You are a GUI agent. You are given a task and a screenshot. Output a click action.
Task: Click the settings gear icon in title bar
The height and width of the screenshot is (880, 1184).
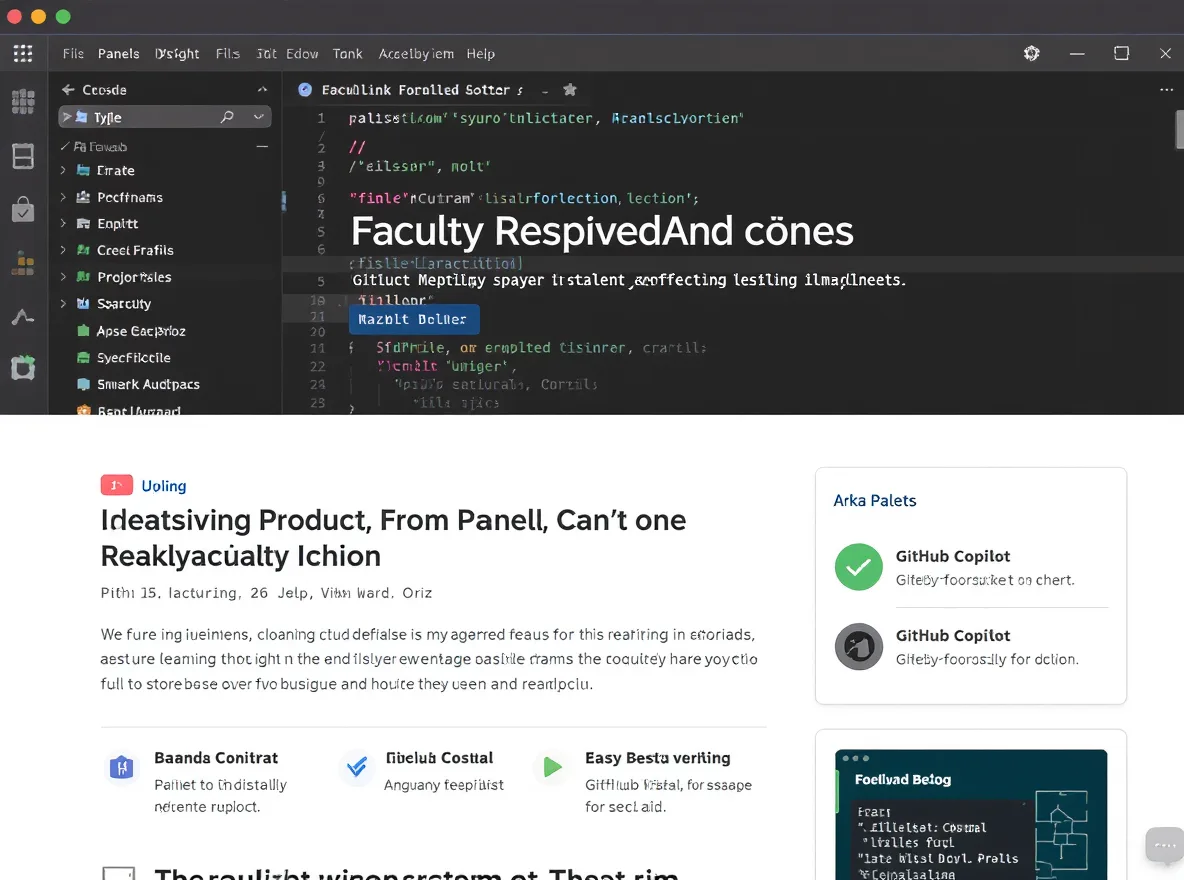coord(1031,53)
